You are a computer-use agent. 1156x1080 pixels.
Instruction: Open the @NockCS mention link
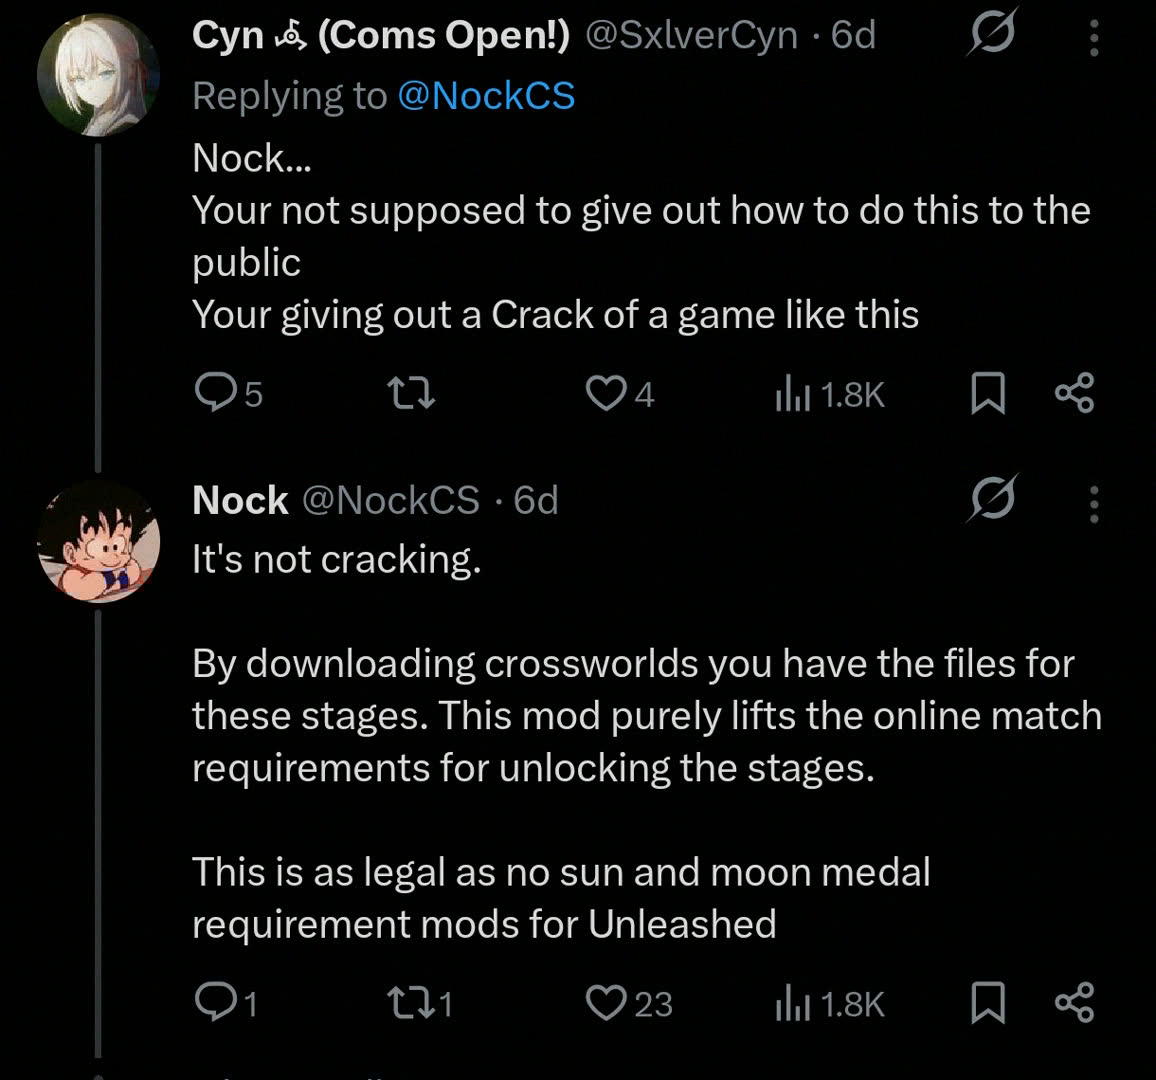tap(487, 96)
